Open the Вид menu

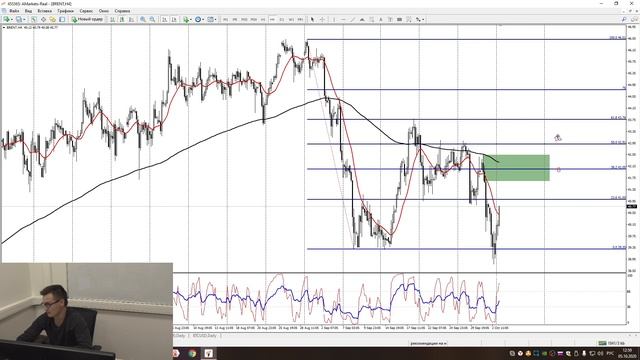pos(28,11)
